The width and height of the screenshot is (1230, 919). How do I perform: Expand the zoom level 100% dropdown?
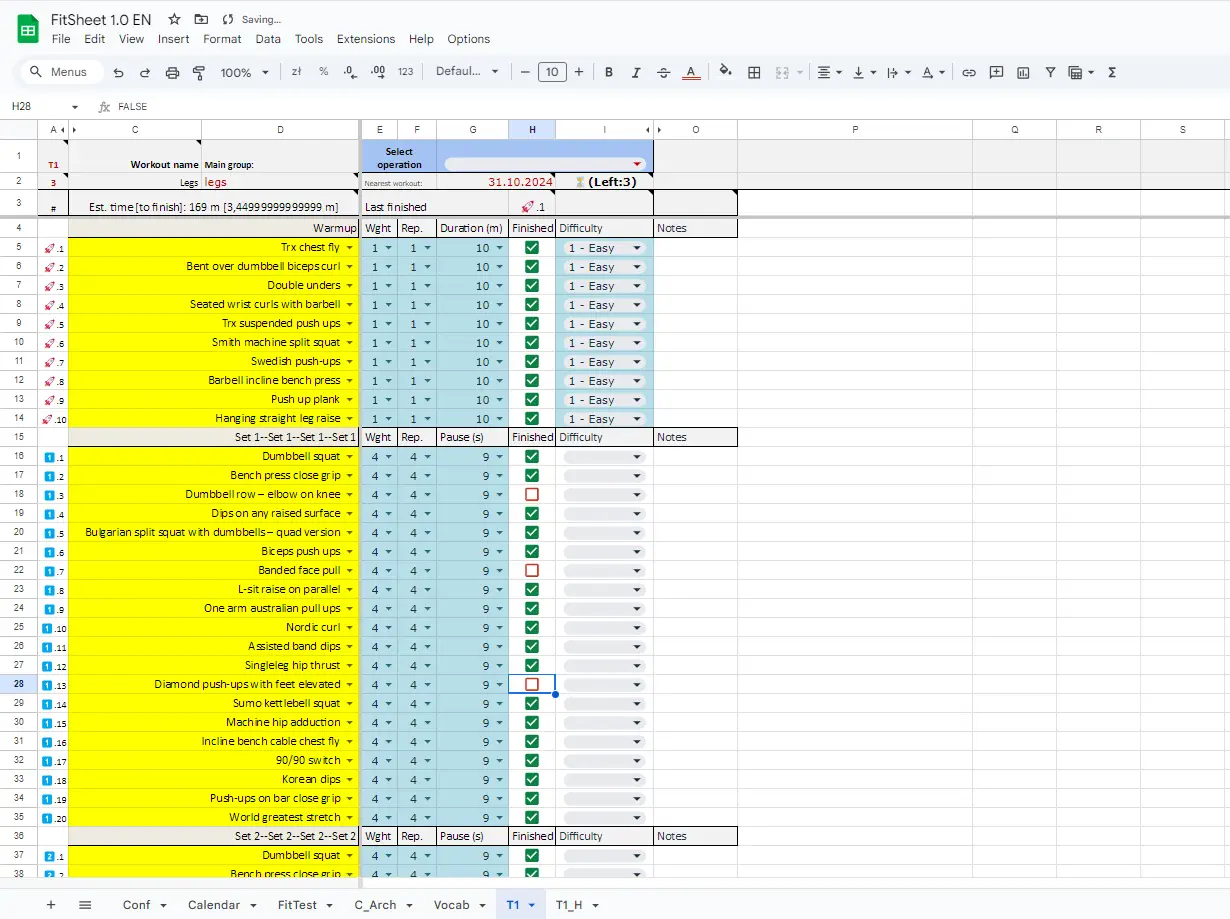(x=245, y=73)
